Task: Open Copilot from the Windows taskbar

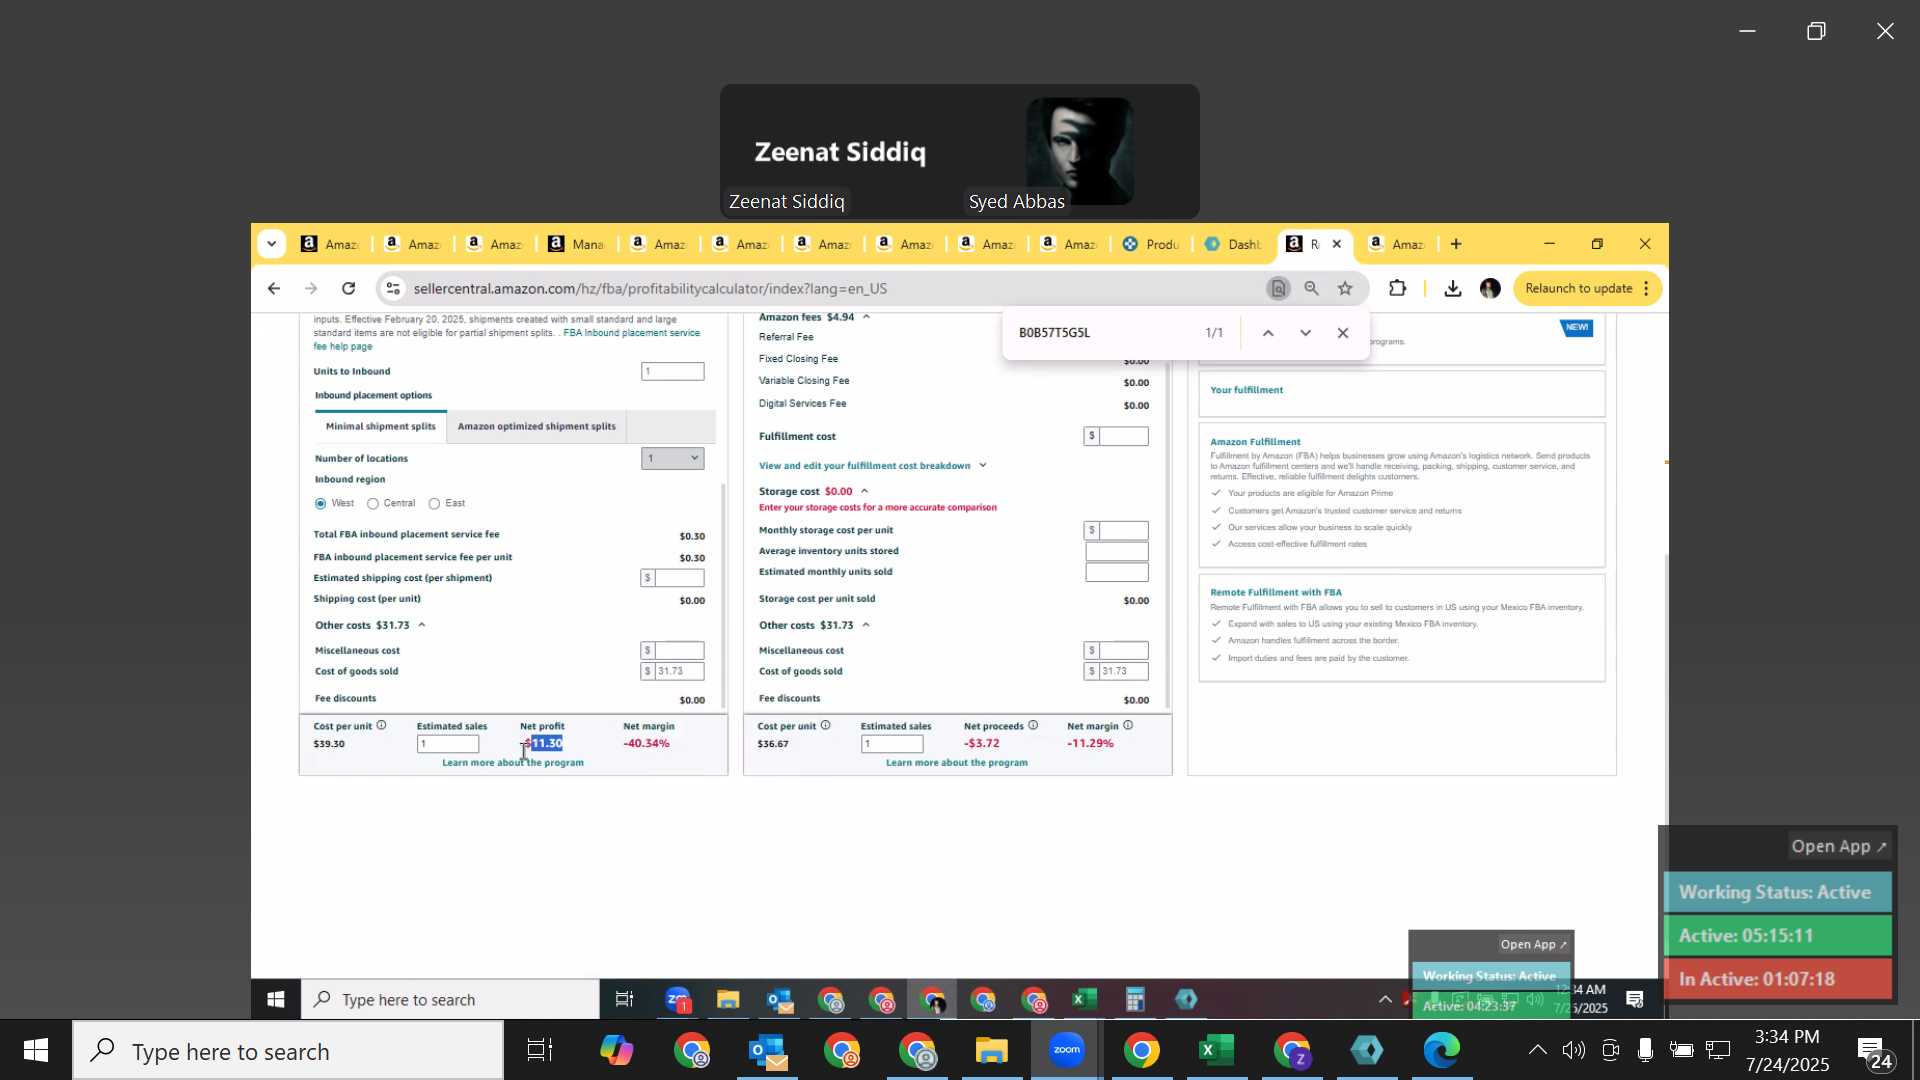Action: pyautogui.click(x=616, y=1051)
